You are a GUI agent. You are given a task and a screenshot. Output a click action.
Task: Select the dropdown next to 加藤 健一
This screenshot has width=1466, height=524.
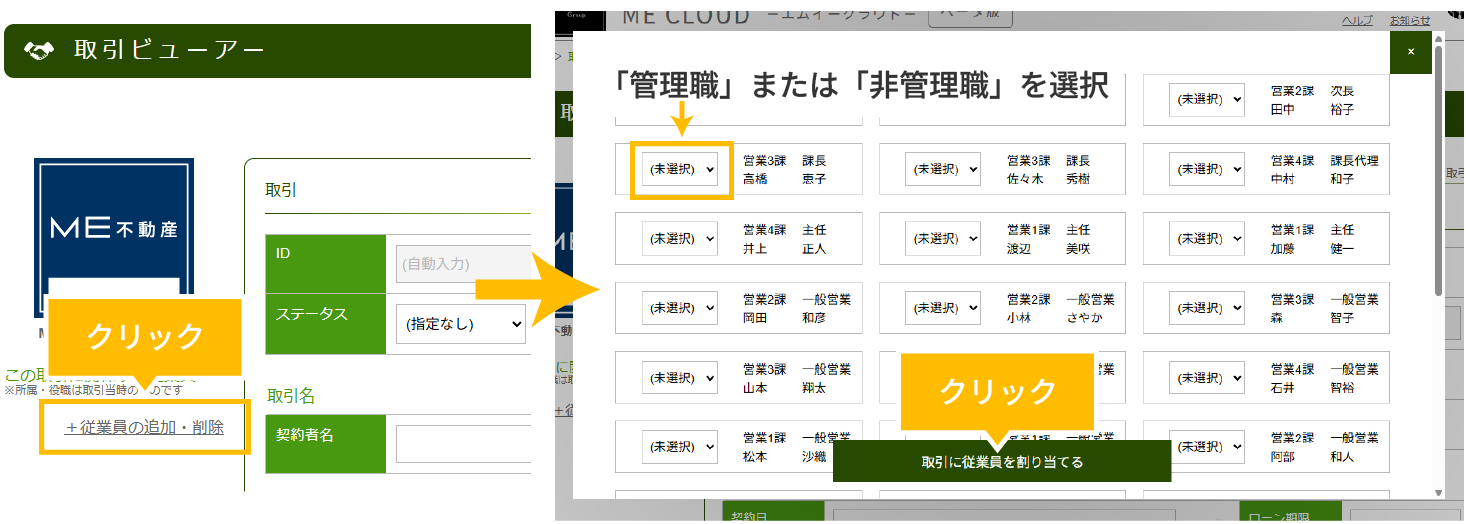click(1207, 239)
